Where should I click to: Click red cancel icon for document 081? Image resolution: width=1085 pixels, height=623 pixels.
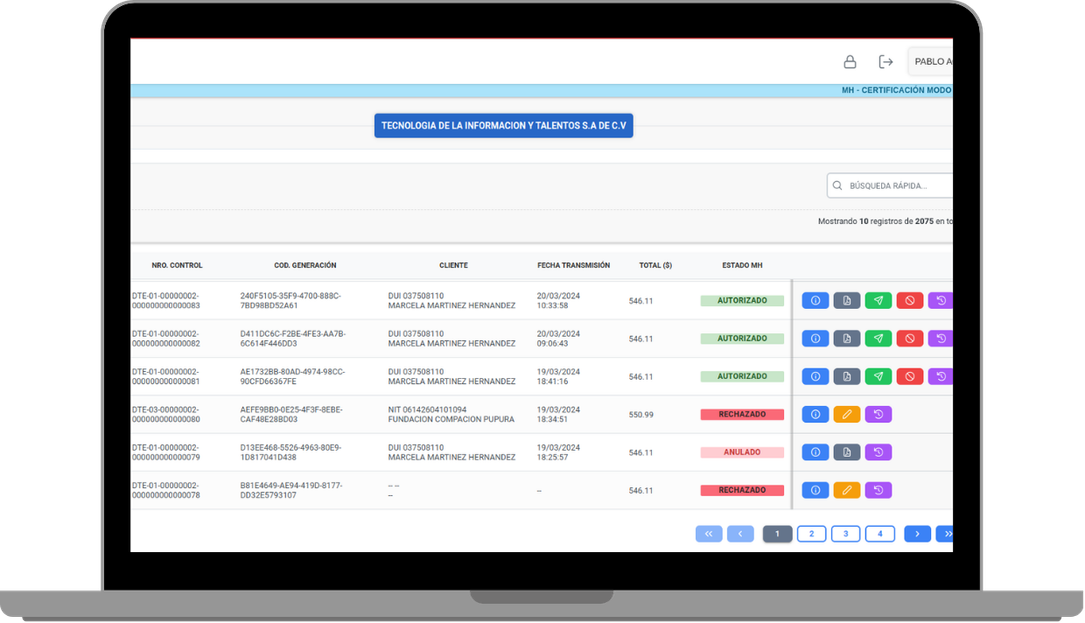tap(910, 377)
